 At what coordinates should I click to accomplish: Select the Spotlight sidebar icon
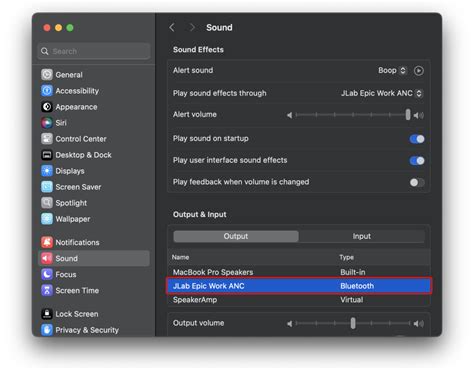[x=47, y=203]
